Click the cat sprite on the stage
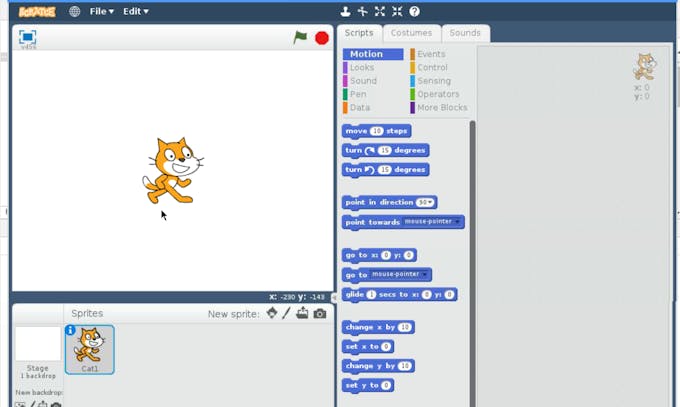 (x=173, y=171)
